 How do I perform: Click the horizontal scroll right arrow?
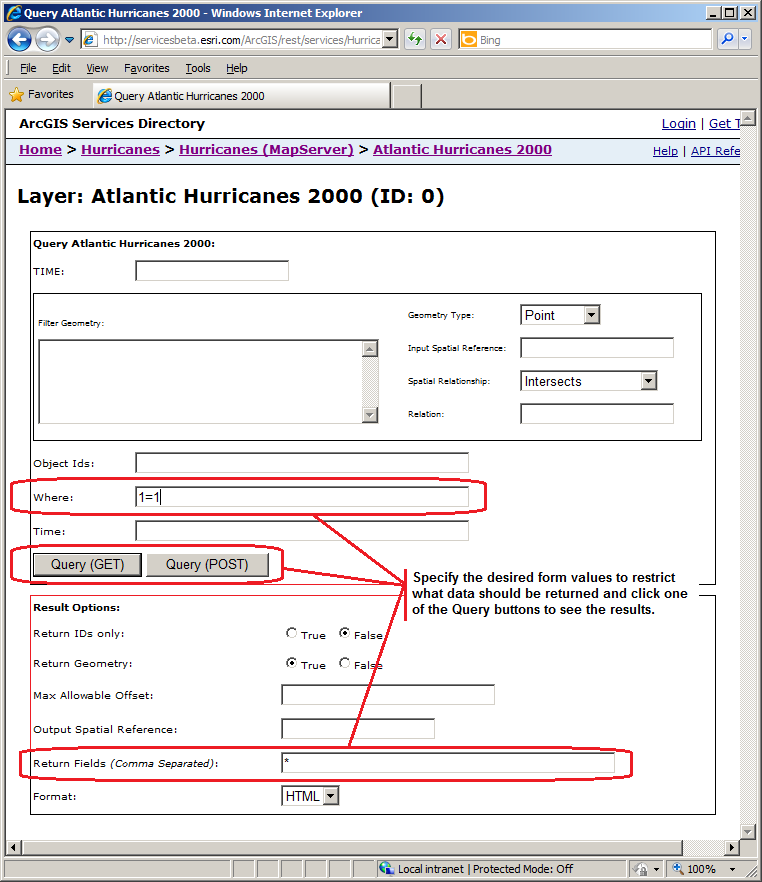click(732, 847)
